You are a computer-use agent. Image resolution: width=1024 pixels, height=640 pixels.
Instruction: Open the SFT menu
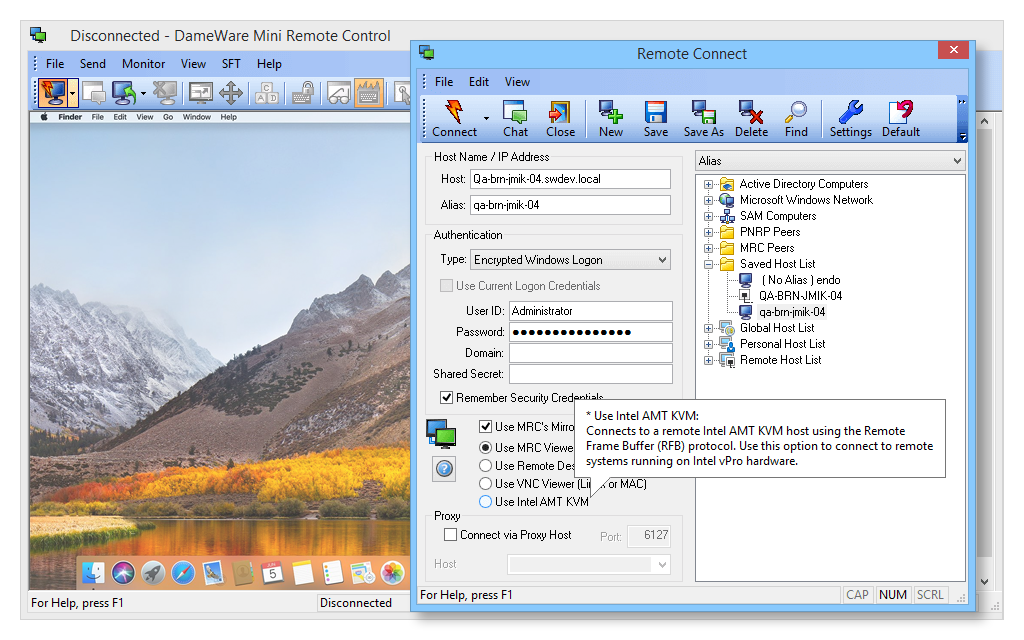[x=231, y=64]
